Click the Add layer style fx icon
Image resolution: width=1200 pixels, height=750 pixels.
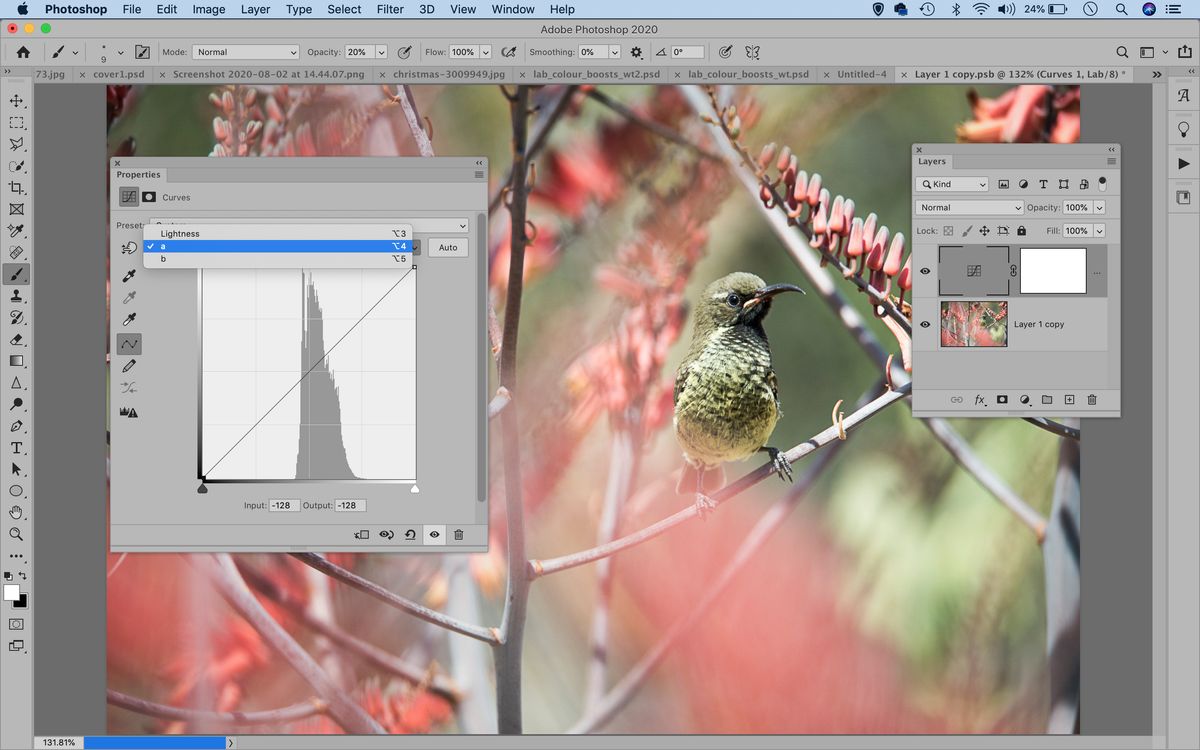pos(979,400)
